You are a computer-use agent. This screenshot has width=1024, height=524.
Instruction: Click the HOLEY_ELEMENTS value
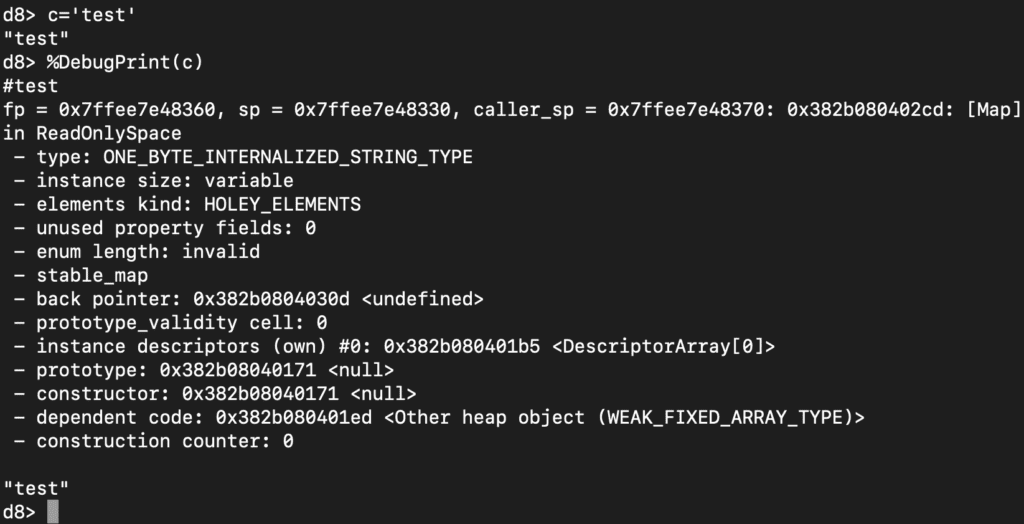pyautogui.click(x=283, y=204)
